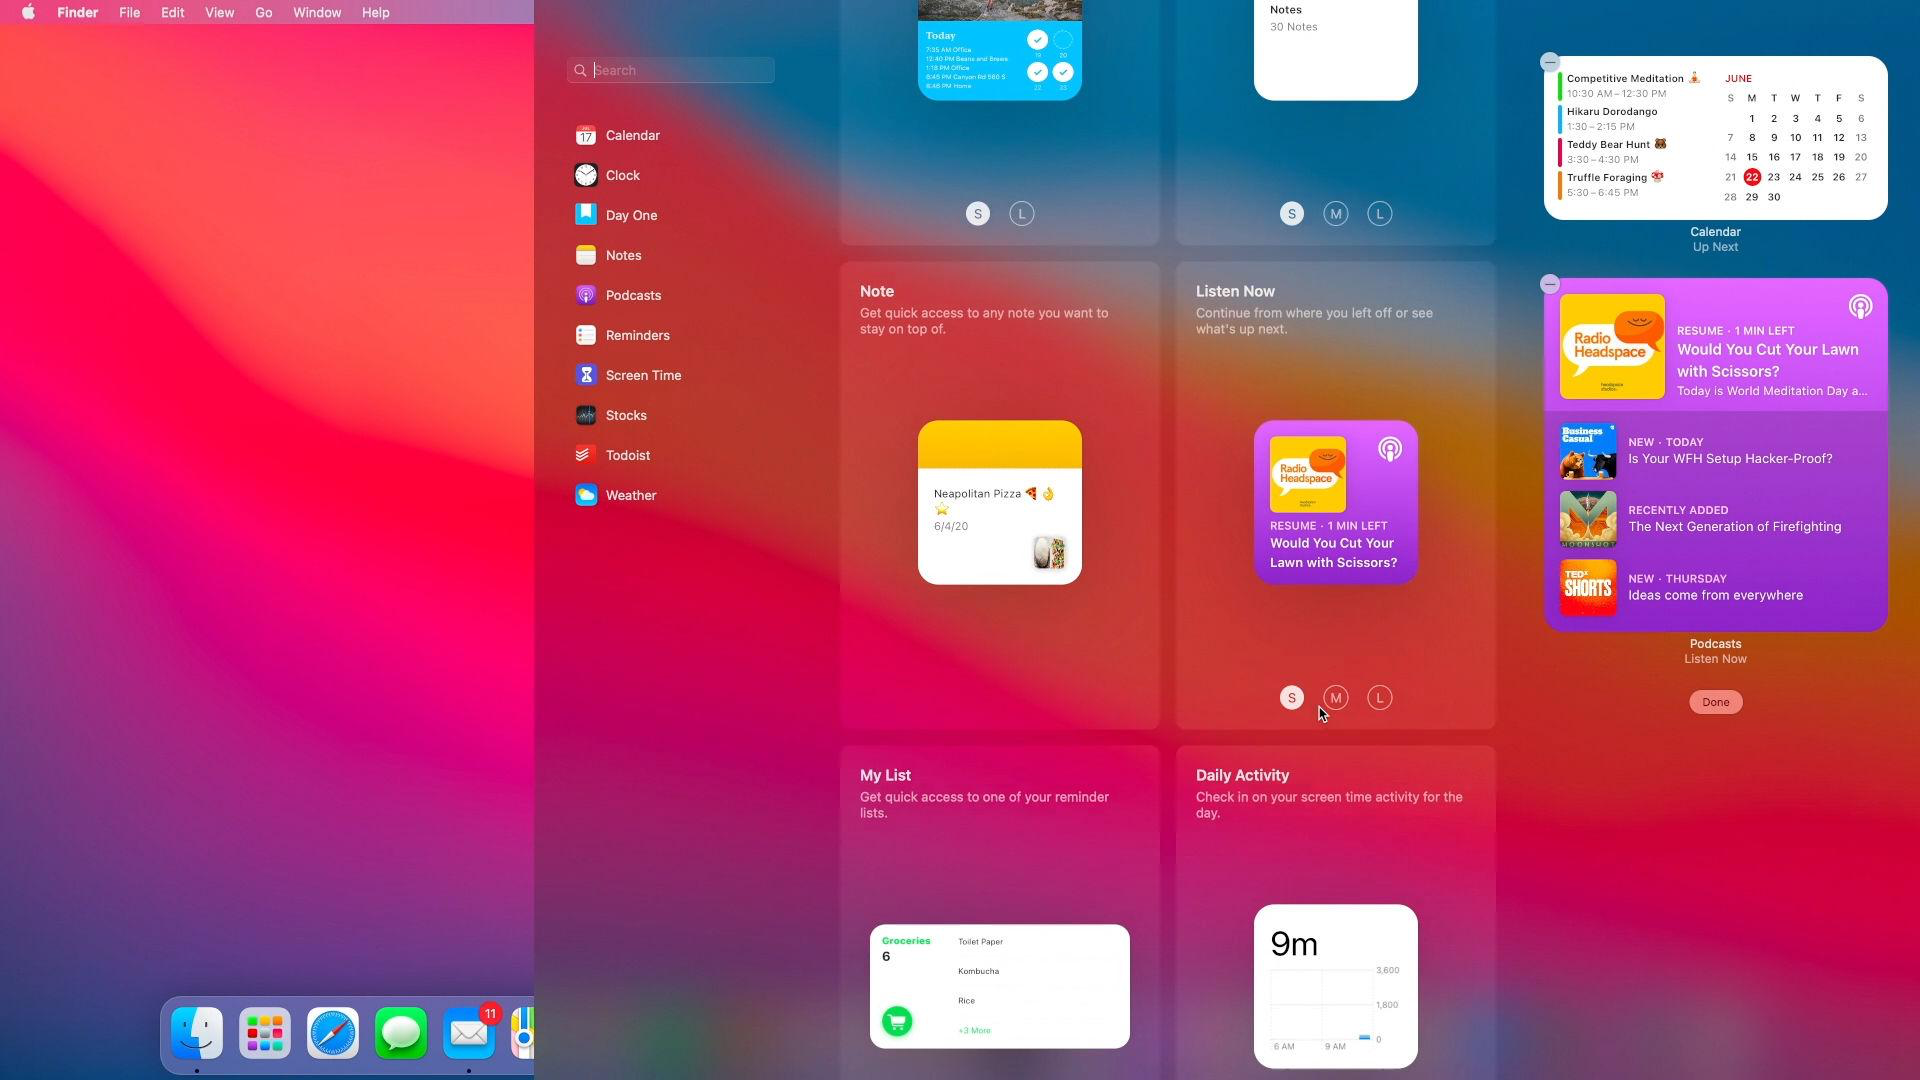
Task: Open the Reminders app icon in sidebar
Action: pos(585,335)
